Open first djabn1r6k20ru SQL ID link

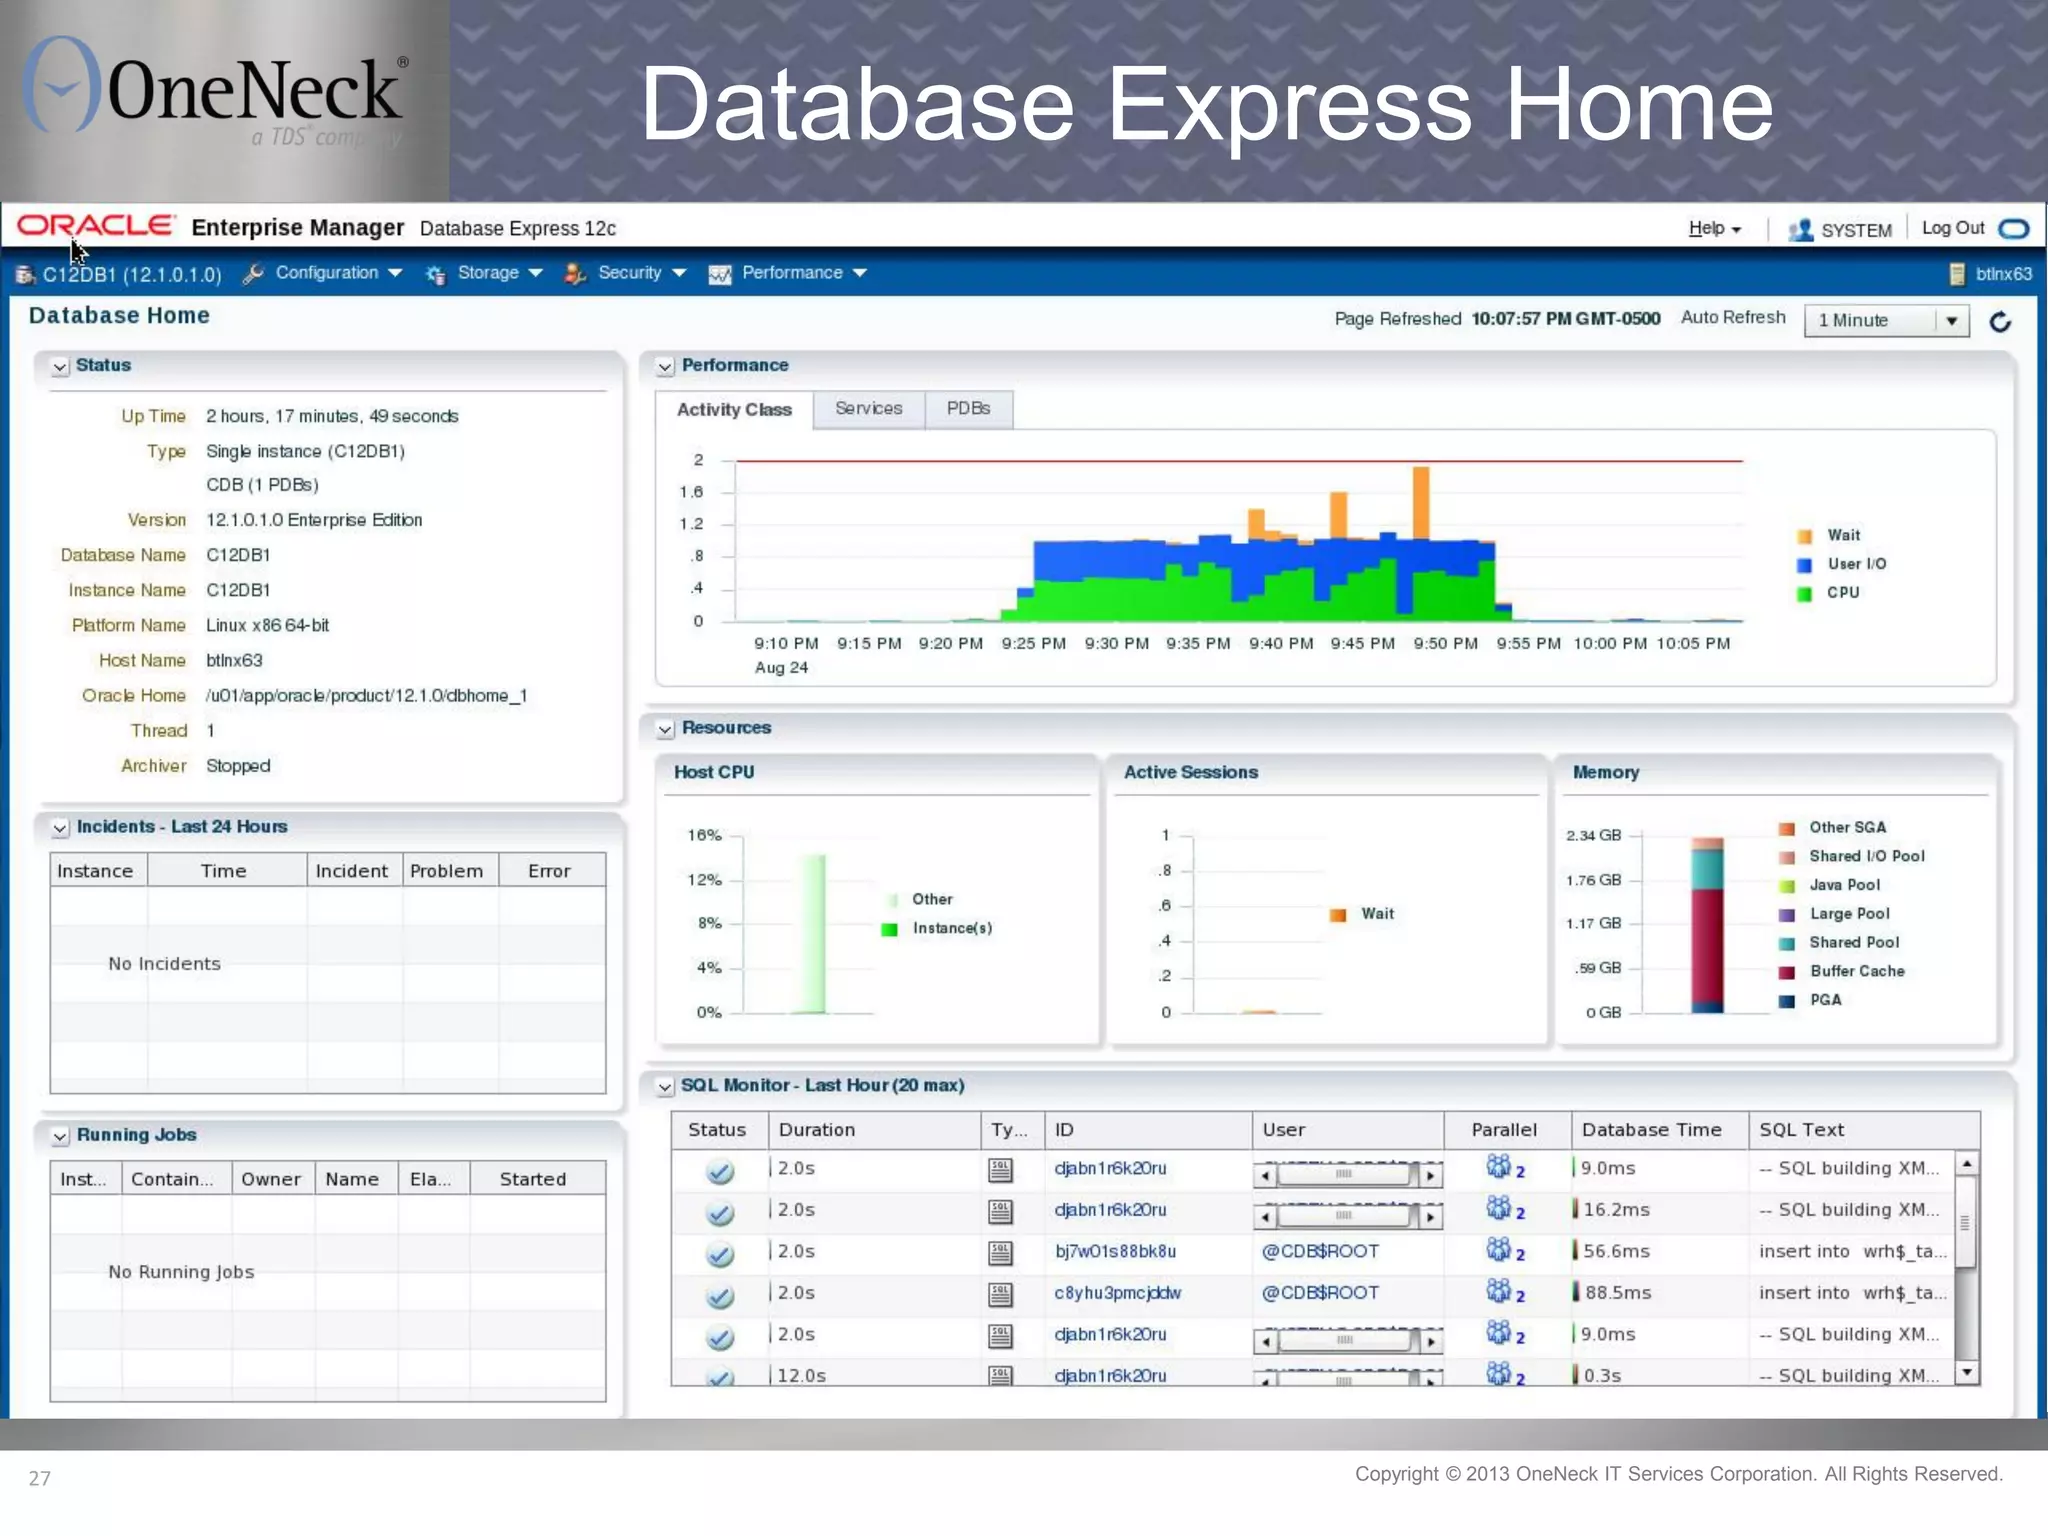1110,1169
